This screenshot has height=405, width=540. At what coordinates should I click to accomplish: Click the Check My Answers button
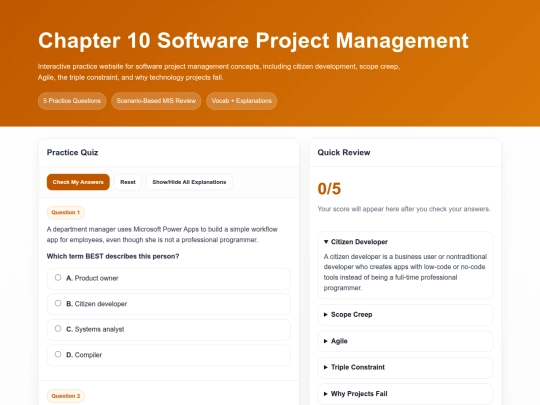[x=78, y=182]
